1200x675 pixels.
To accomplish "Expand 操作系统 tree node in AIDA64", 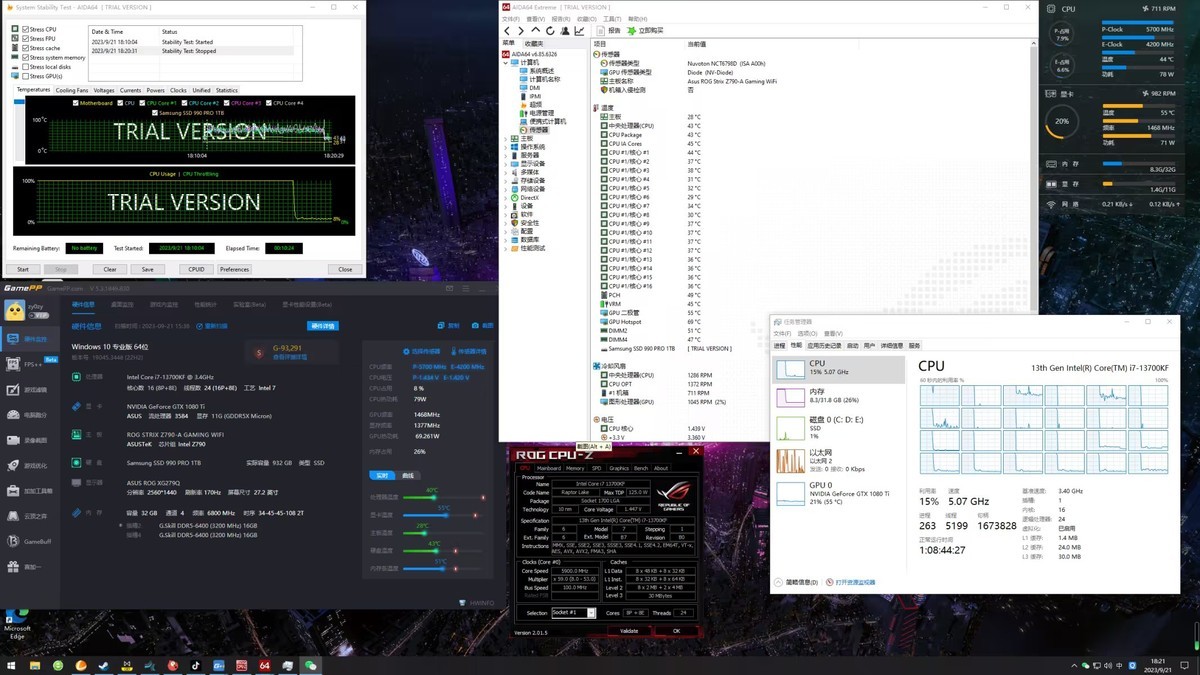I will 506,147.
